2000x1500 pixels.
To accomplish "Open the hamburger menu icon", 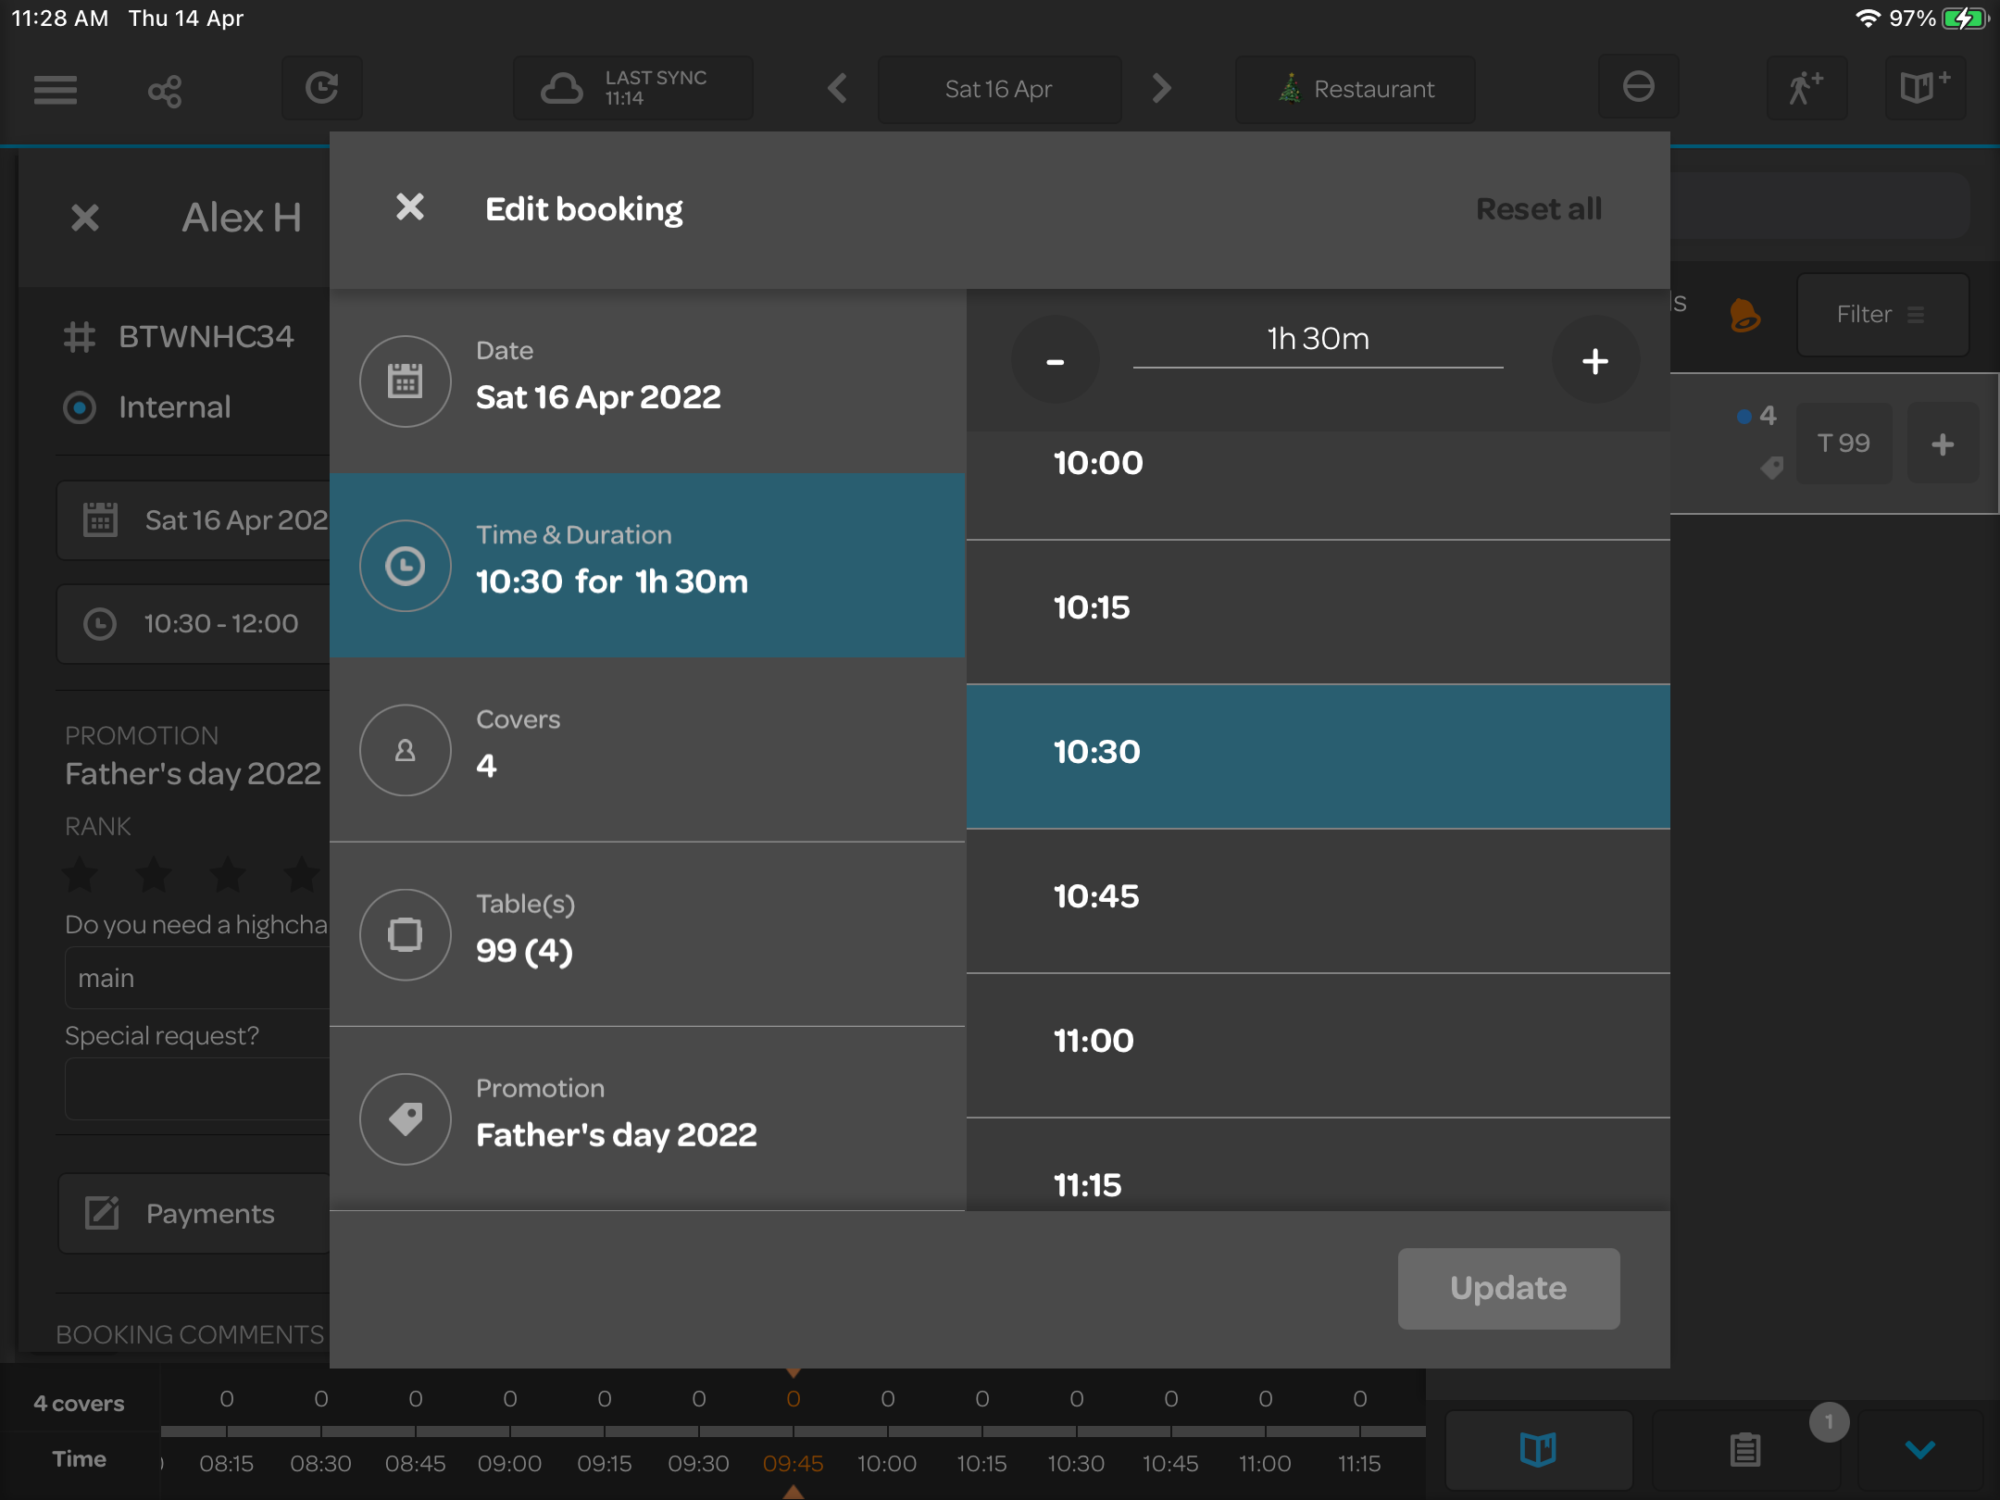I will point(55,90).
